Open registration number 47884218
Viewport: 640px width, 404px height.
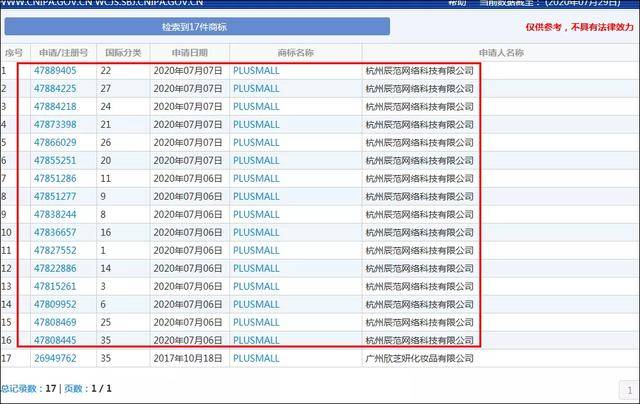55,107
